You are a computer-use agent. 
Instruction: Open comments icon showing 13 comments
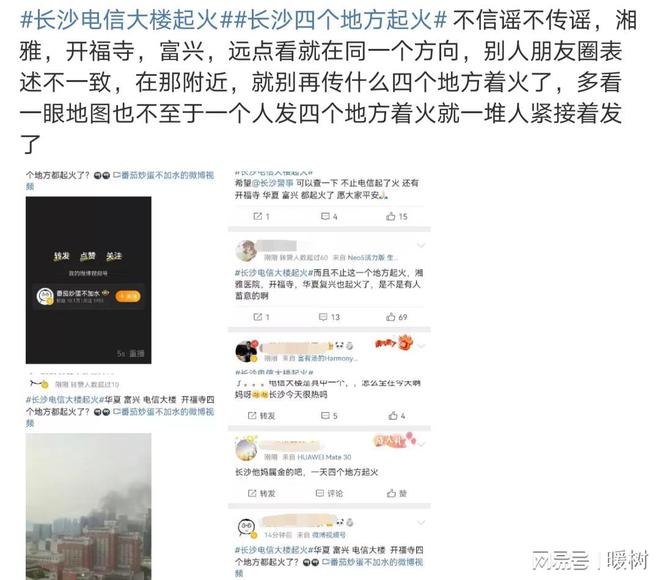(x=323, y=317)
